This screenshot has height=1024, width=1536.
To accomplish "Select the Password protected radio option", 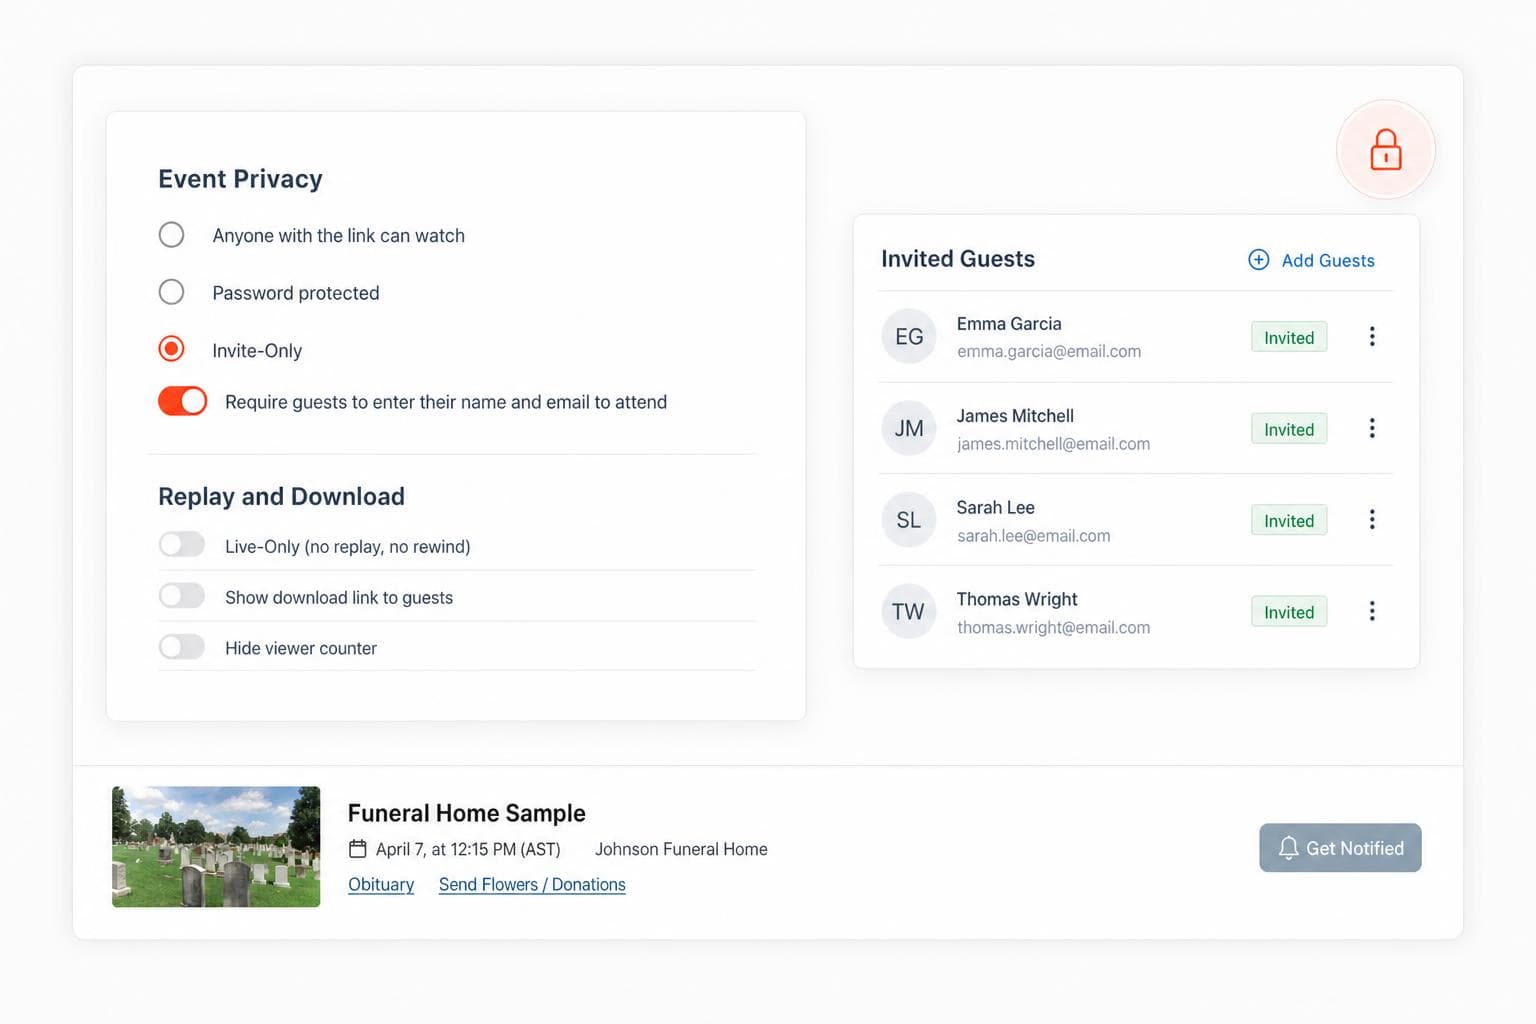I will coord(171,292).
